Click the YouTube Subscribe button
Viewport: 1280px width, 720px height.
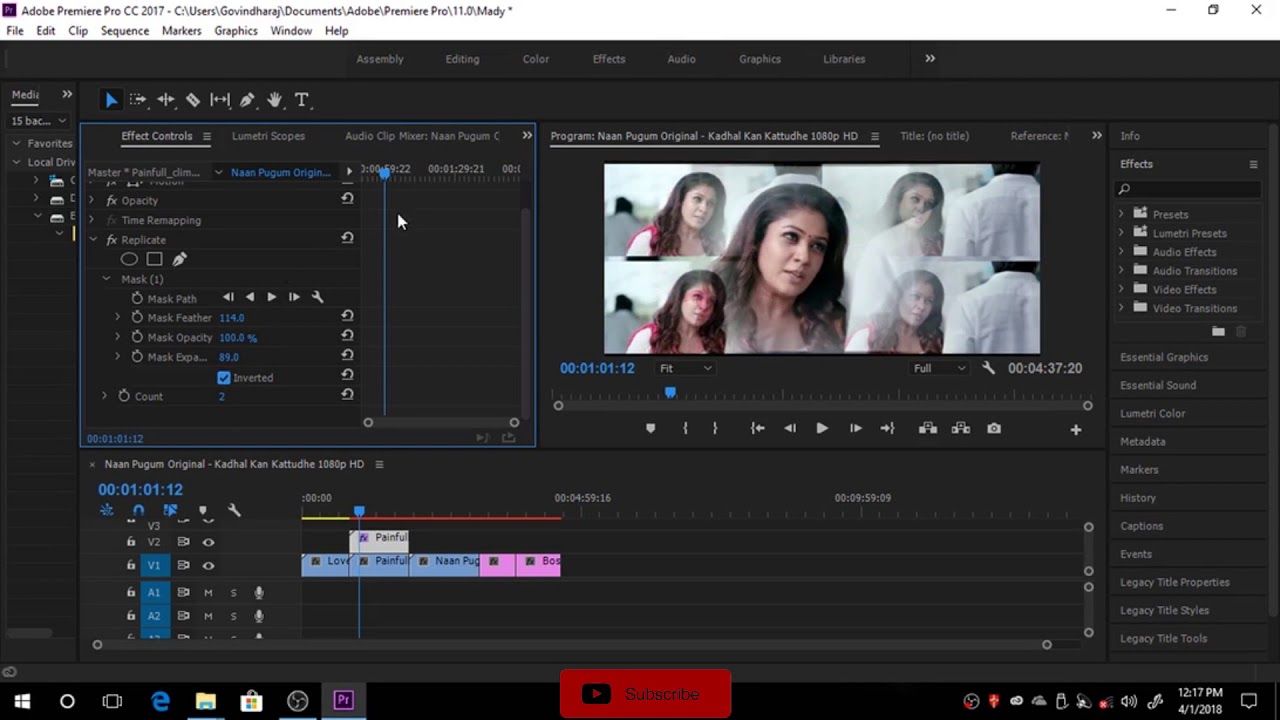tap(645, 694)
